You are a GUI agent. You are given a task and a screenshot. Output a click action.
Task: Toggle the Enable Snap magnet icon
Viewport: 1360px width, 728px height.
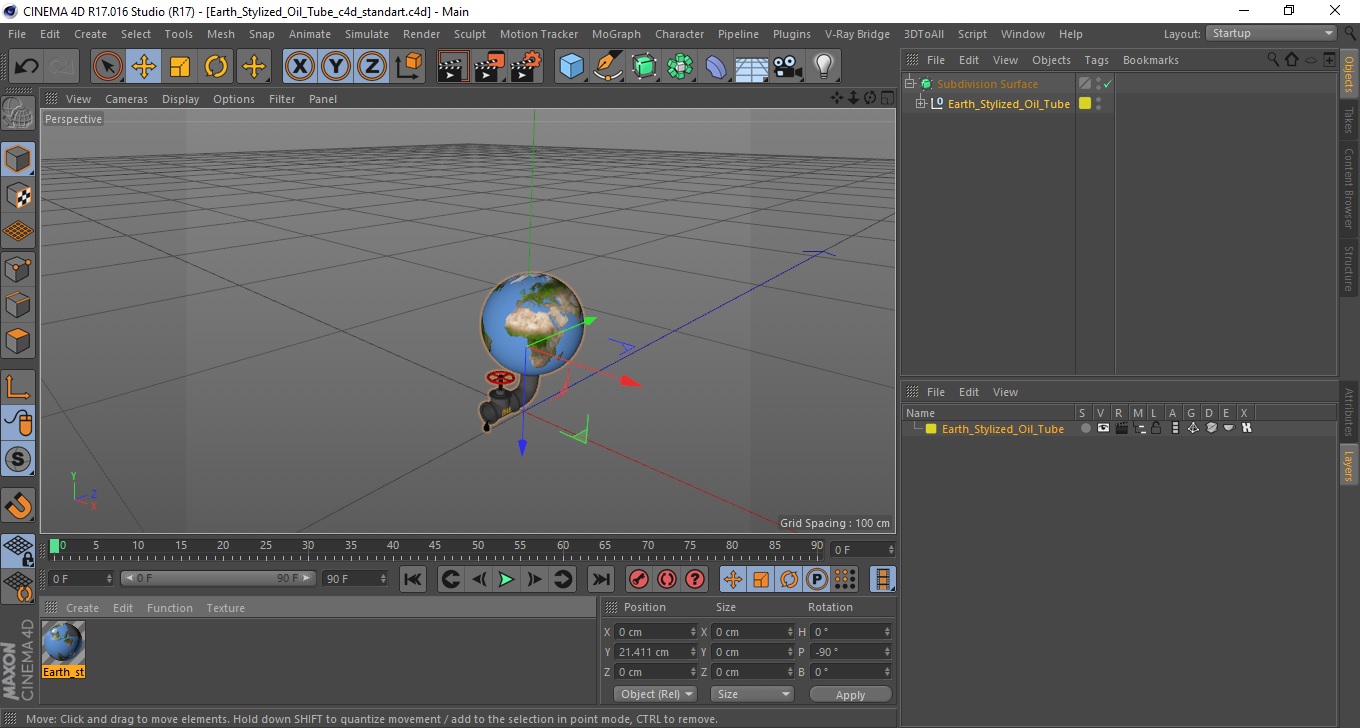click(x=18, y=504)
